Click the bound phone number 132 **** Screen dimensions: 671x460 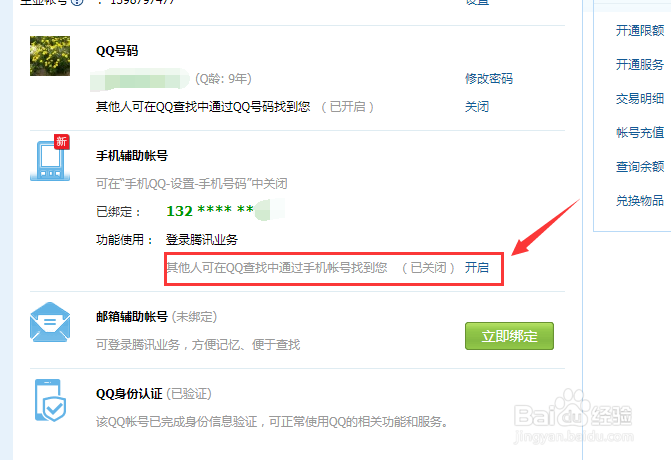[x=225, y=211]
